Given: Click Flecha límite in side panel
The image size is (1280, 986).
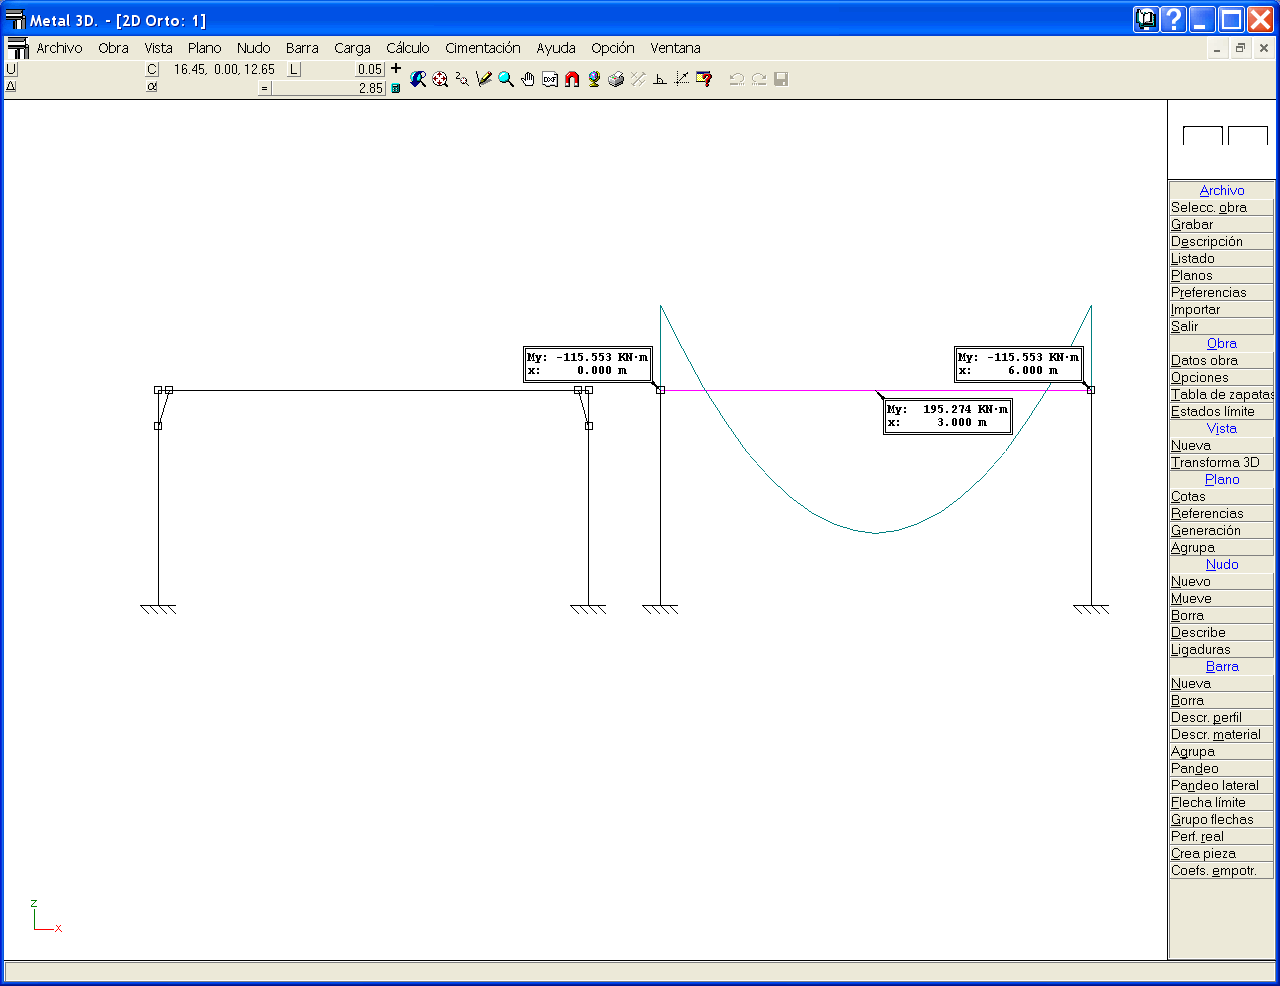Looking at the screenshot, I should pos(1221,802).
